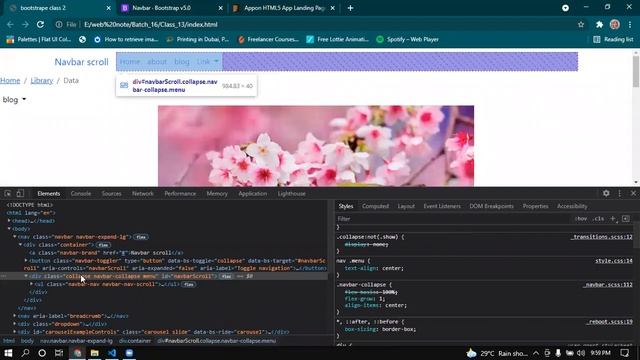Expand the div class dropdown node
Viewport: 640px width, 360px height.
pyautogui.click(x=15, y=324)
